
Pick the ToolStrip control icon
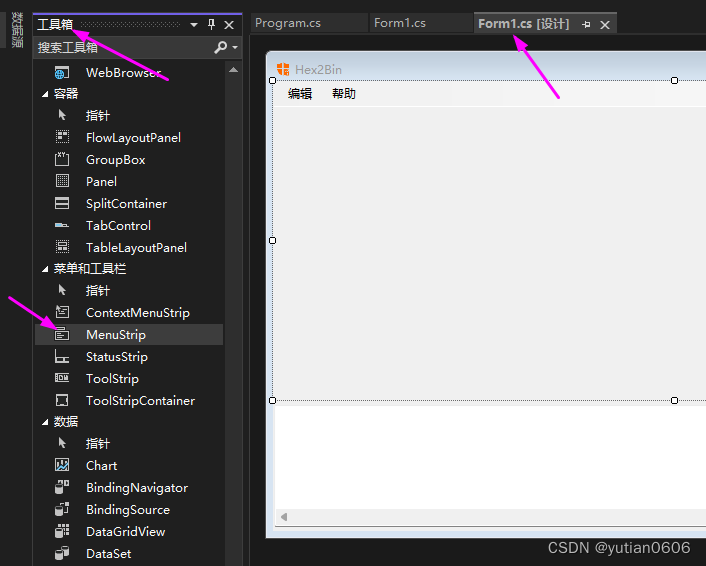pos(62,378)
